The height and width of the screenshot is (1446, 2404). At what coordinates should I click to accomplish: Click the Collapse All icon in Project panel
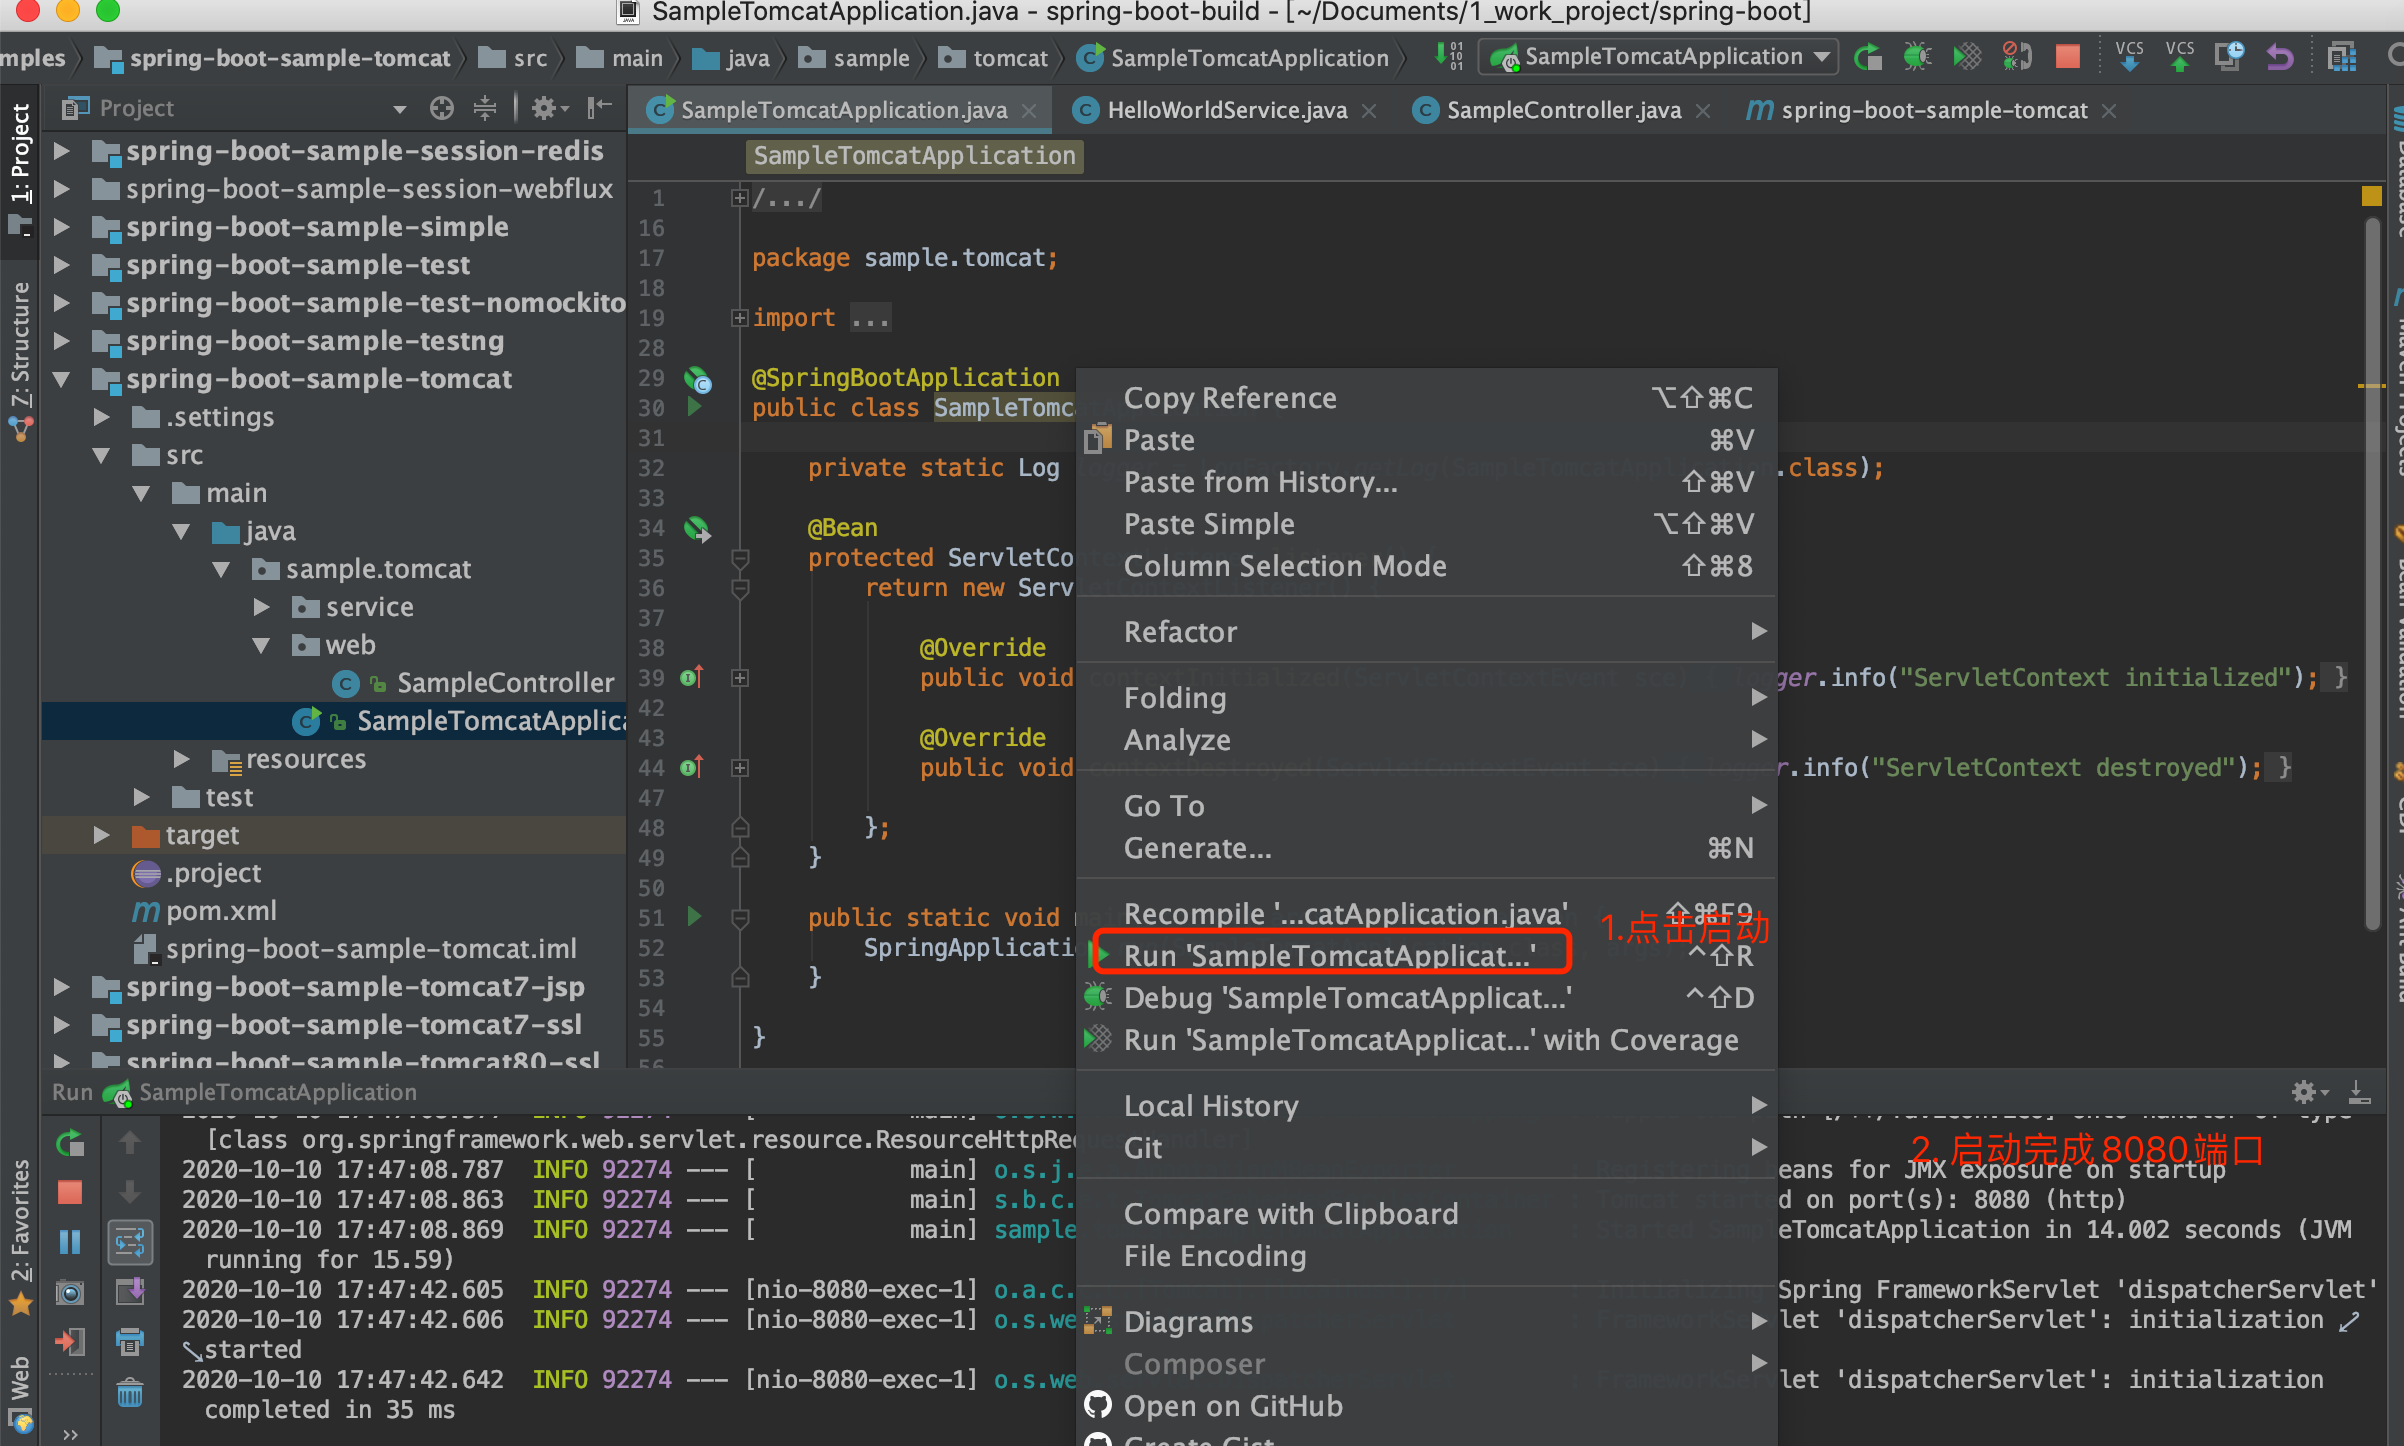(485, 108)
